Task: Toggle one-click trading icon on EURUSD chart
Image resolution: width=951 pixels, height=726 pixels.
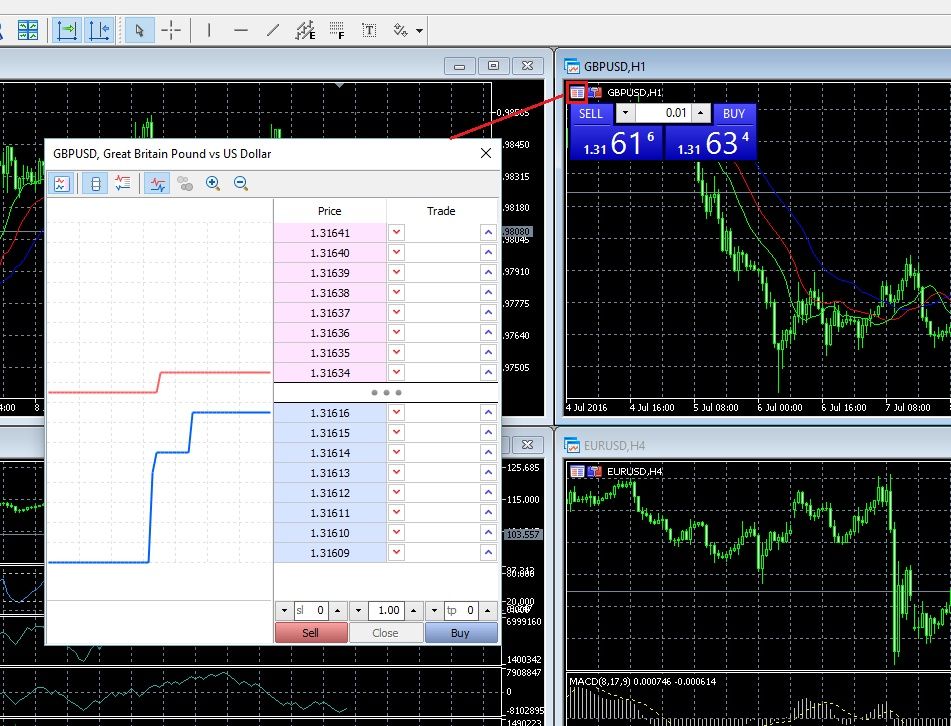Action: click(595, 471)
